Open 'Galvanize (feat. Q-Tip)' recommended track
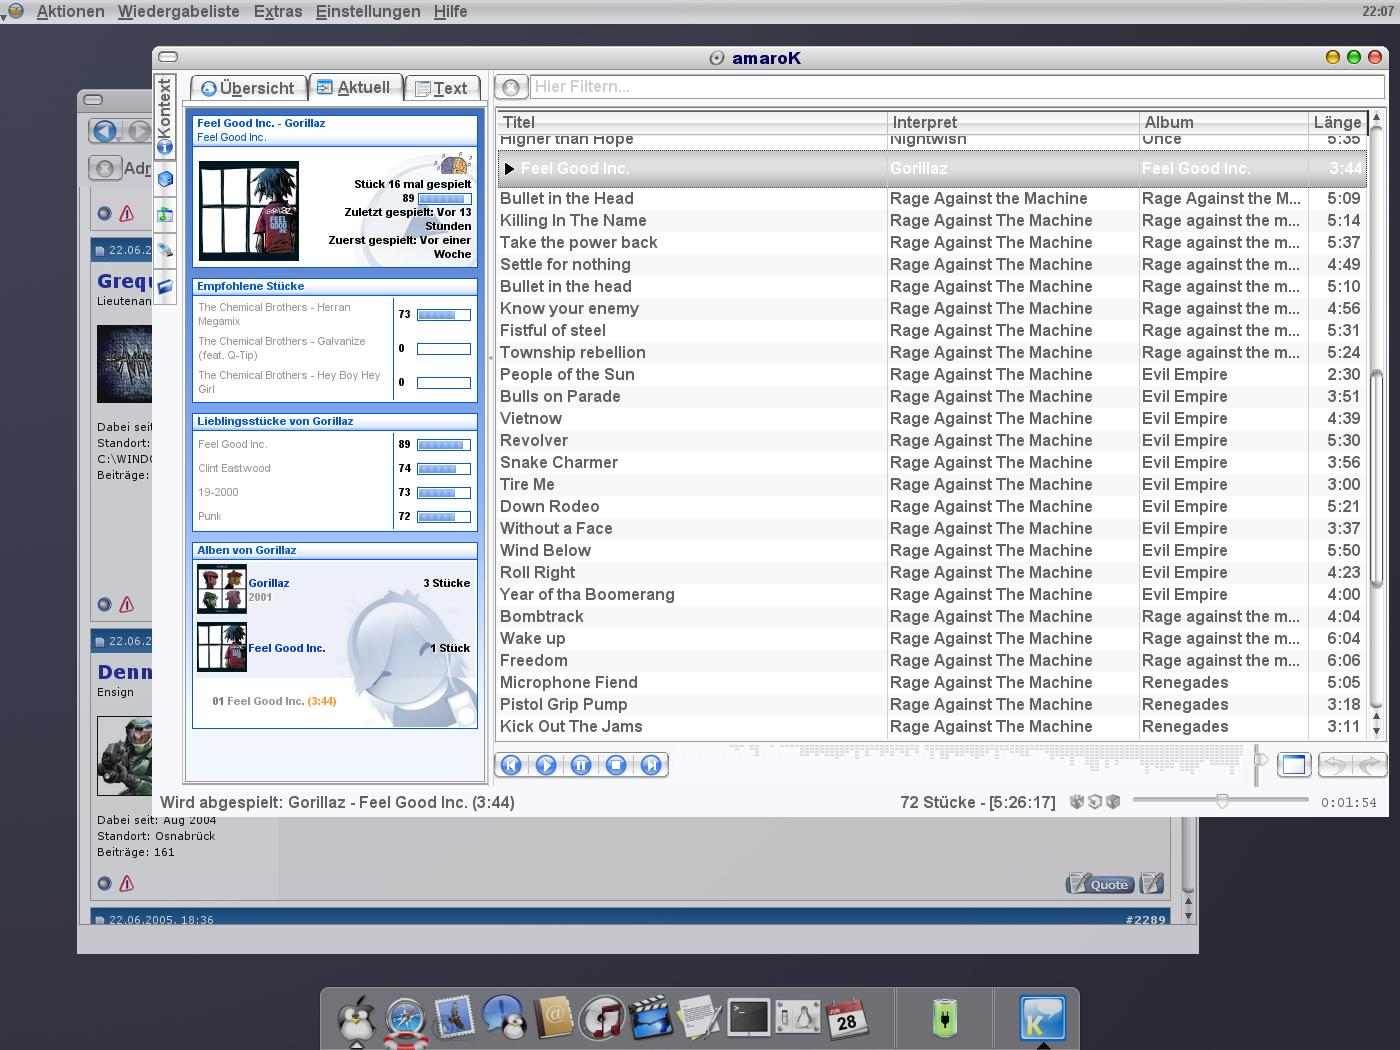The height and width of the screenshot is (1050, 1400). pos(290,348)
